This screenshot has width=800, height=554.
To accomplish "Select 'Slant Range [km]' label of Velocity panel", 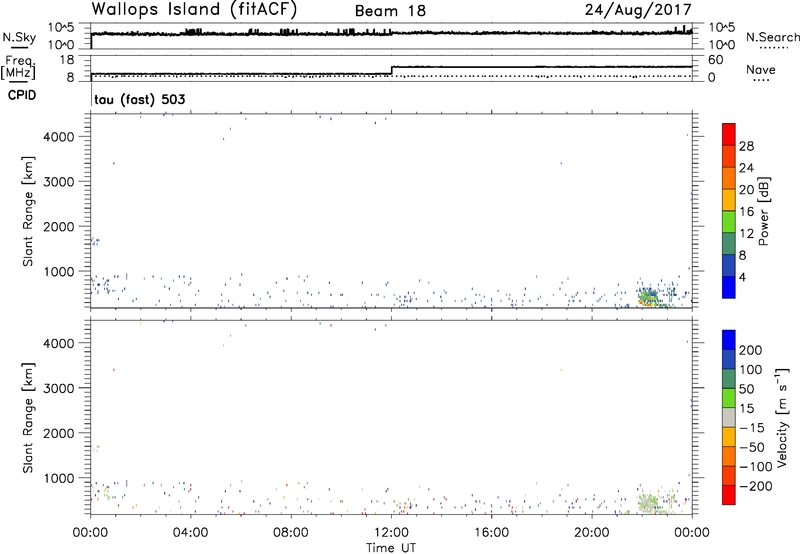I will tap(28, 417).
